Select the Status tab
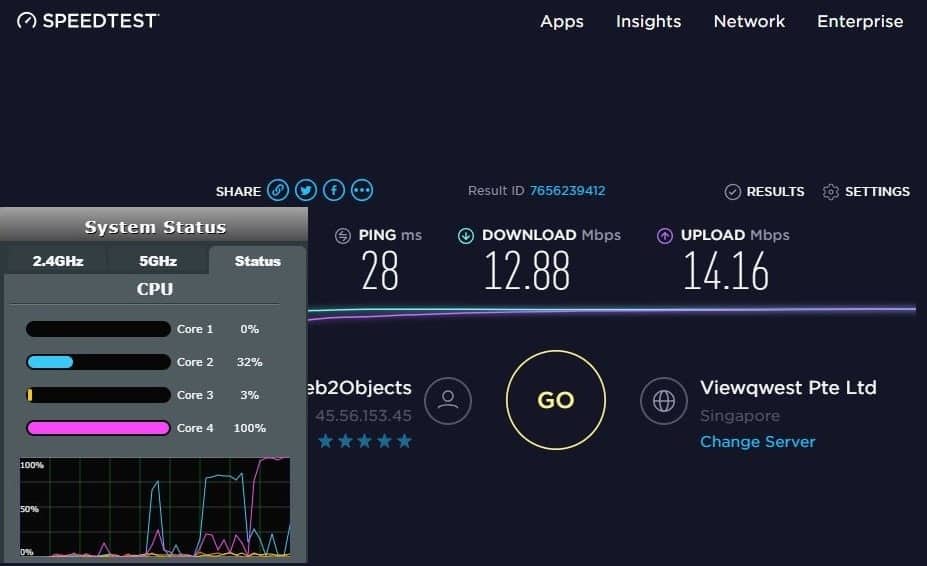927x566 pixels. click(x=257, y=261)
